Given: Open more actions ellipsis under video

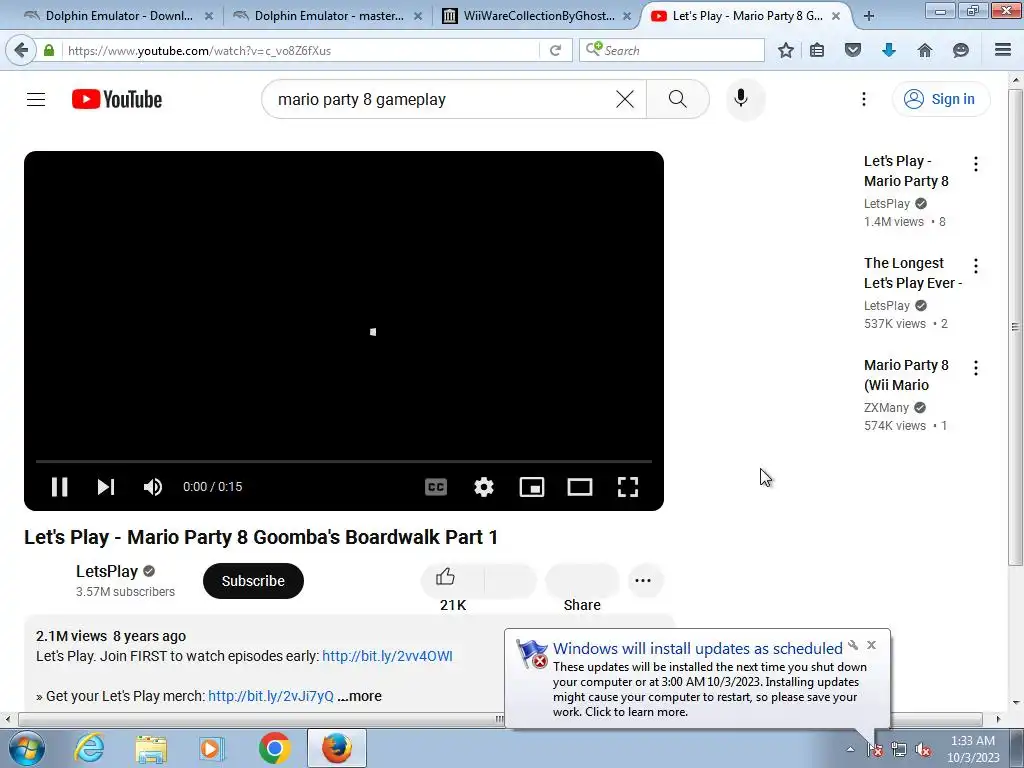Looking at the screenshot, I should click(643, 581).
